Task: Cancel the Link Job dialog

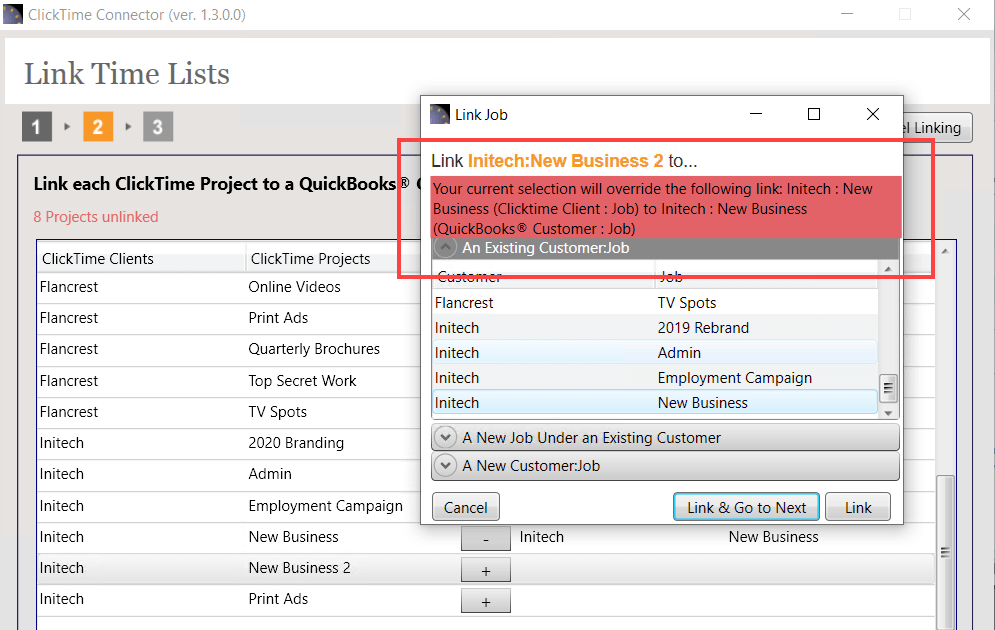Action: click(466, 508)
